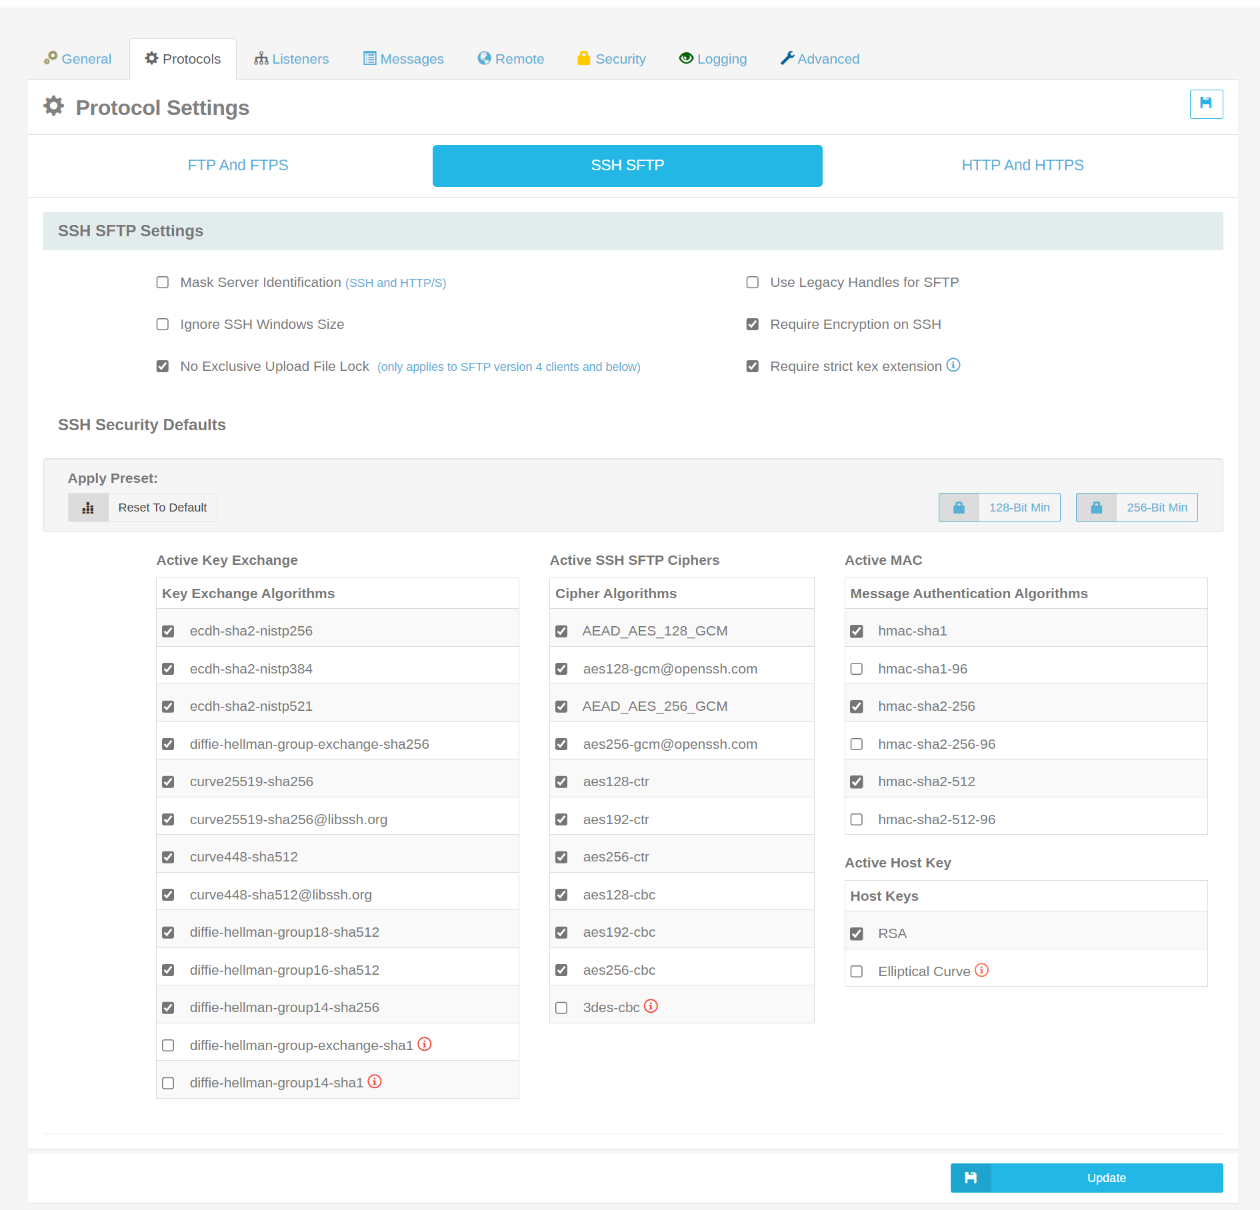Enable the hmac-sha1-96 algorithm
This screenshot has height=1210, width=1260.
856,668
